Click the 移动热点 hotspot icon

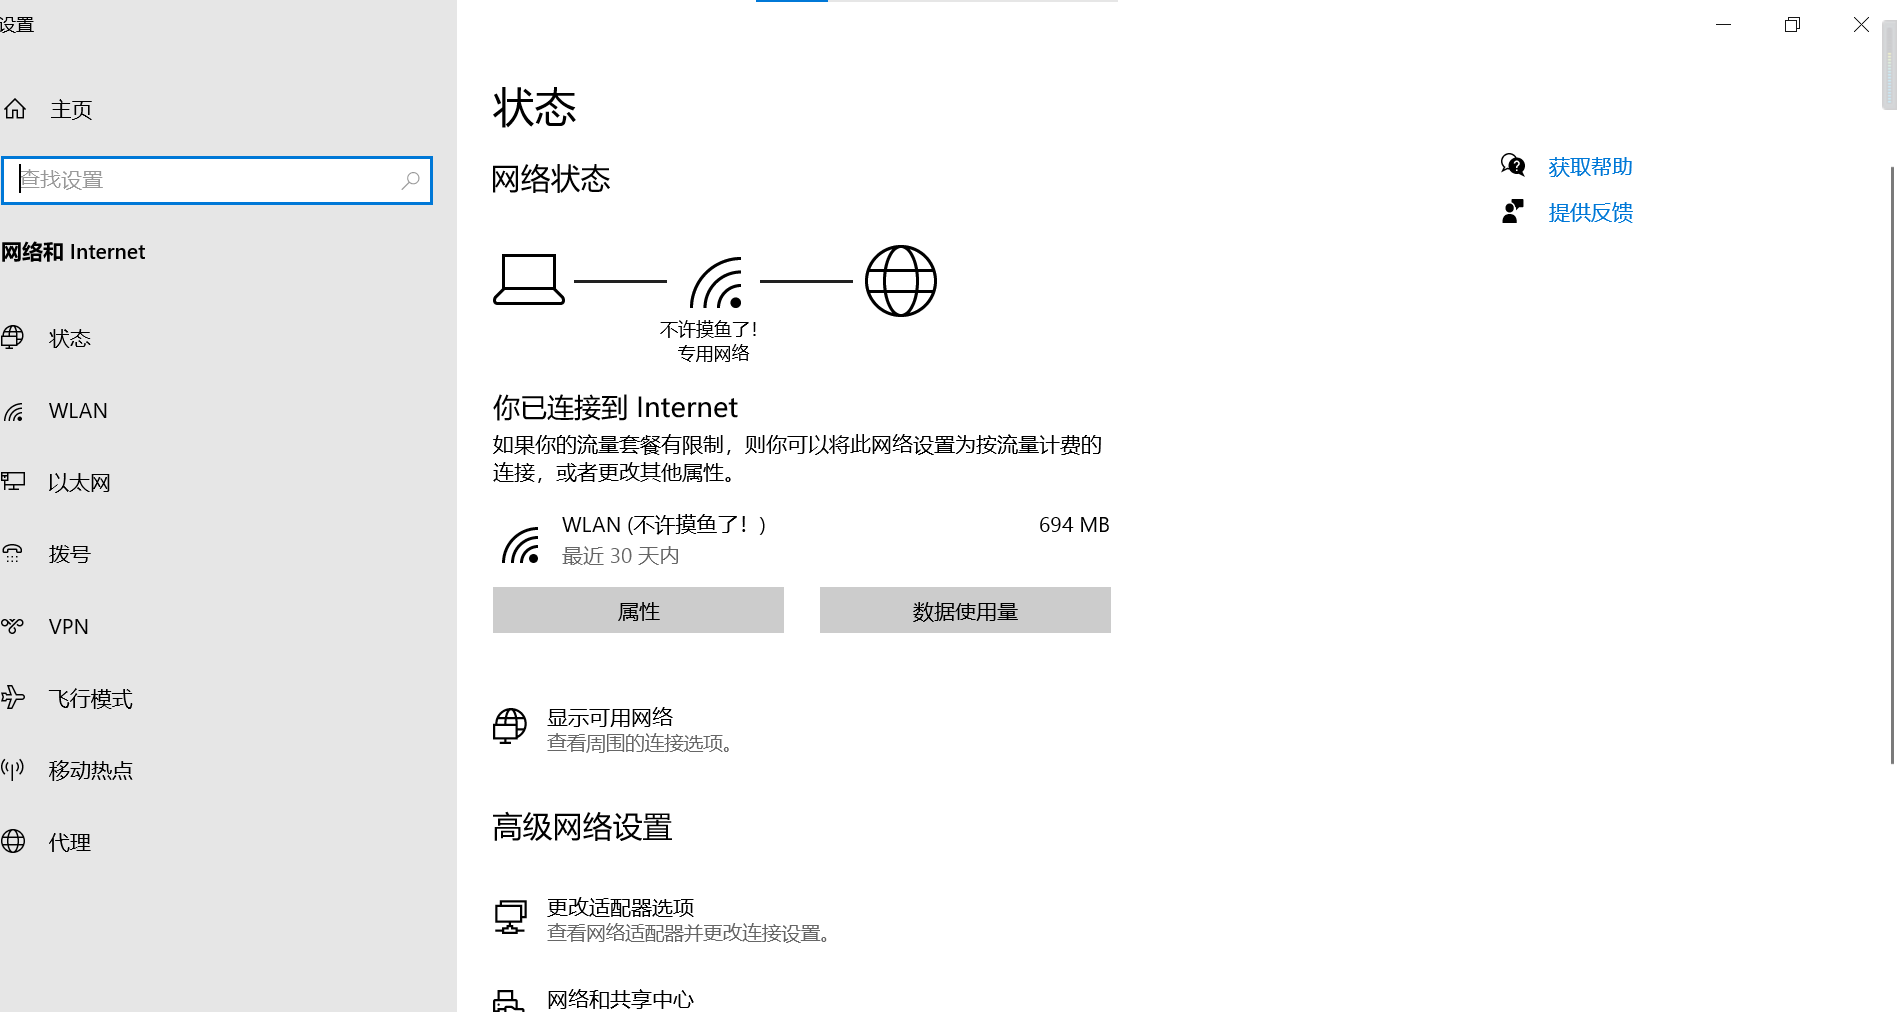12,770
